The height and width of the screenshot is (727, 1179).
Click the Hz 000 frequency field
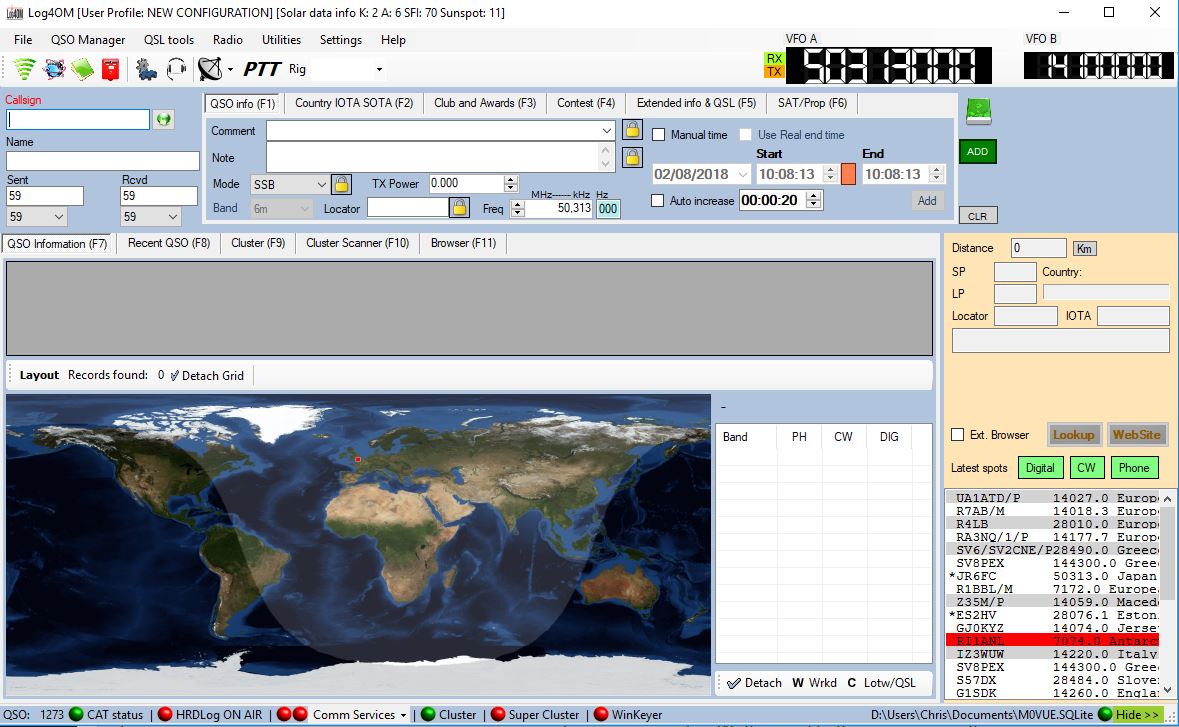click(608, 209)
